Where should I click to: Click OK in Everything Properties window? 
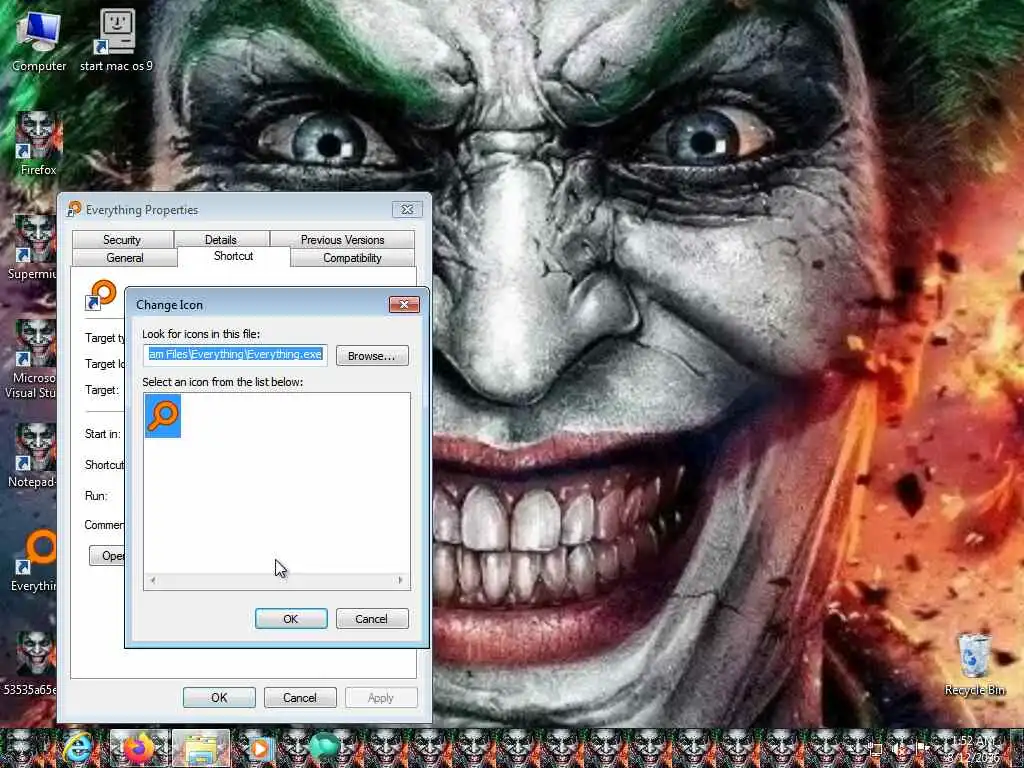(219, 697)
